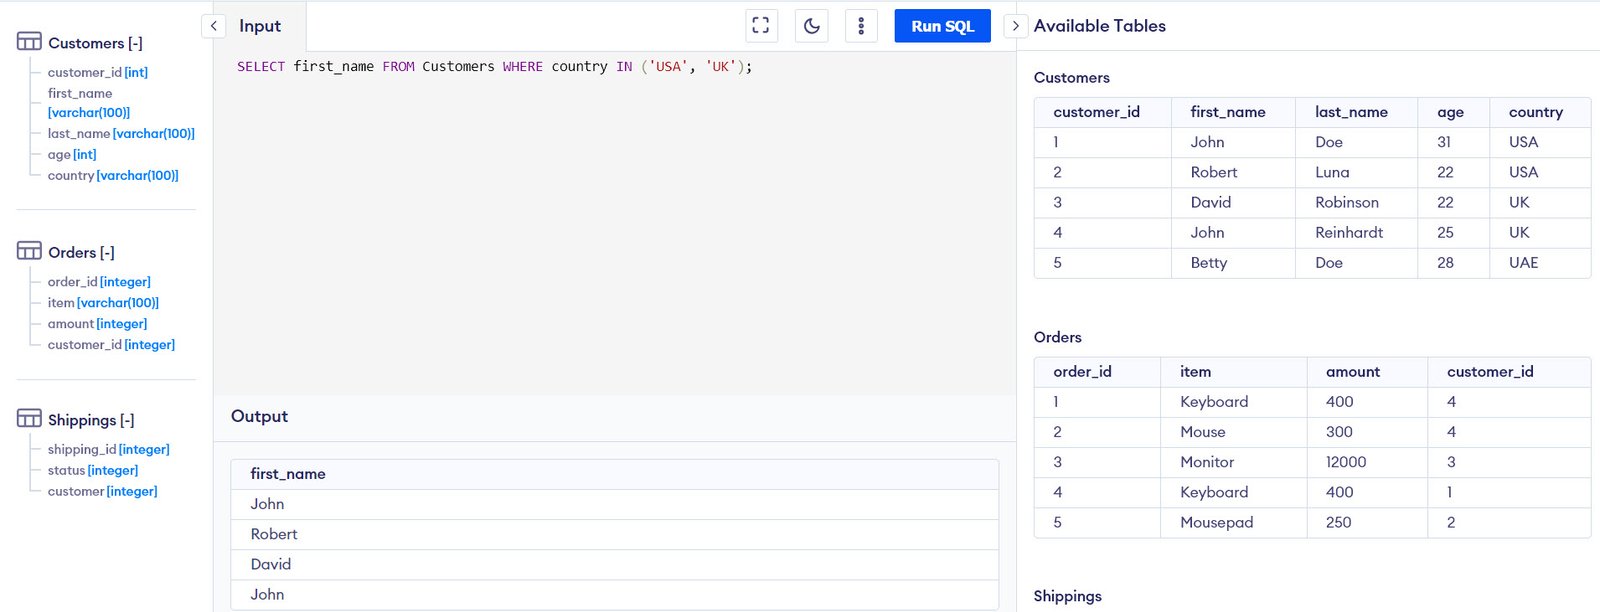Click the Available Tables heading

[1099, 26]
